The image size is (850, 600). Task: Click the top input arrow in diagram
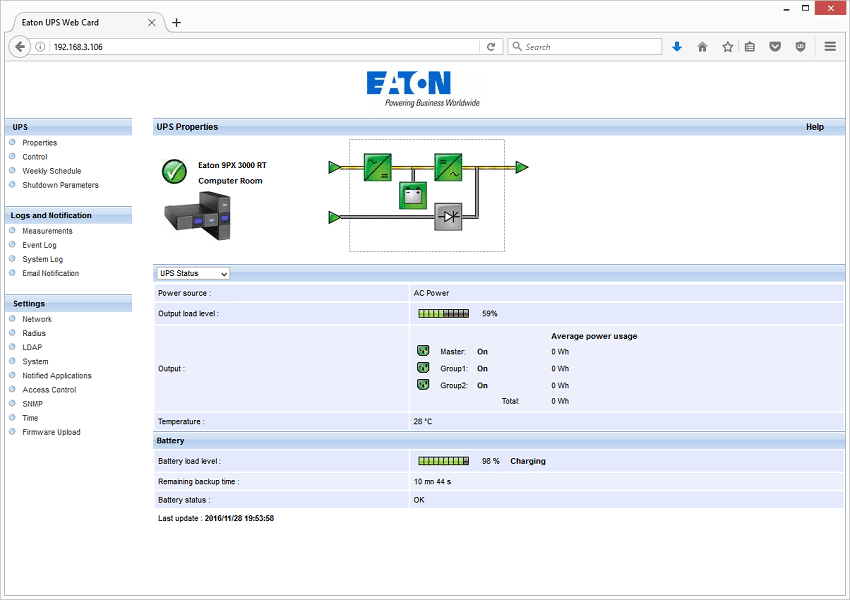pyautogui.click(x=334, y=167)
